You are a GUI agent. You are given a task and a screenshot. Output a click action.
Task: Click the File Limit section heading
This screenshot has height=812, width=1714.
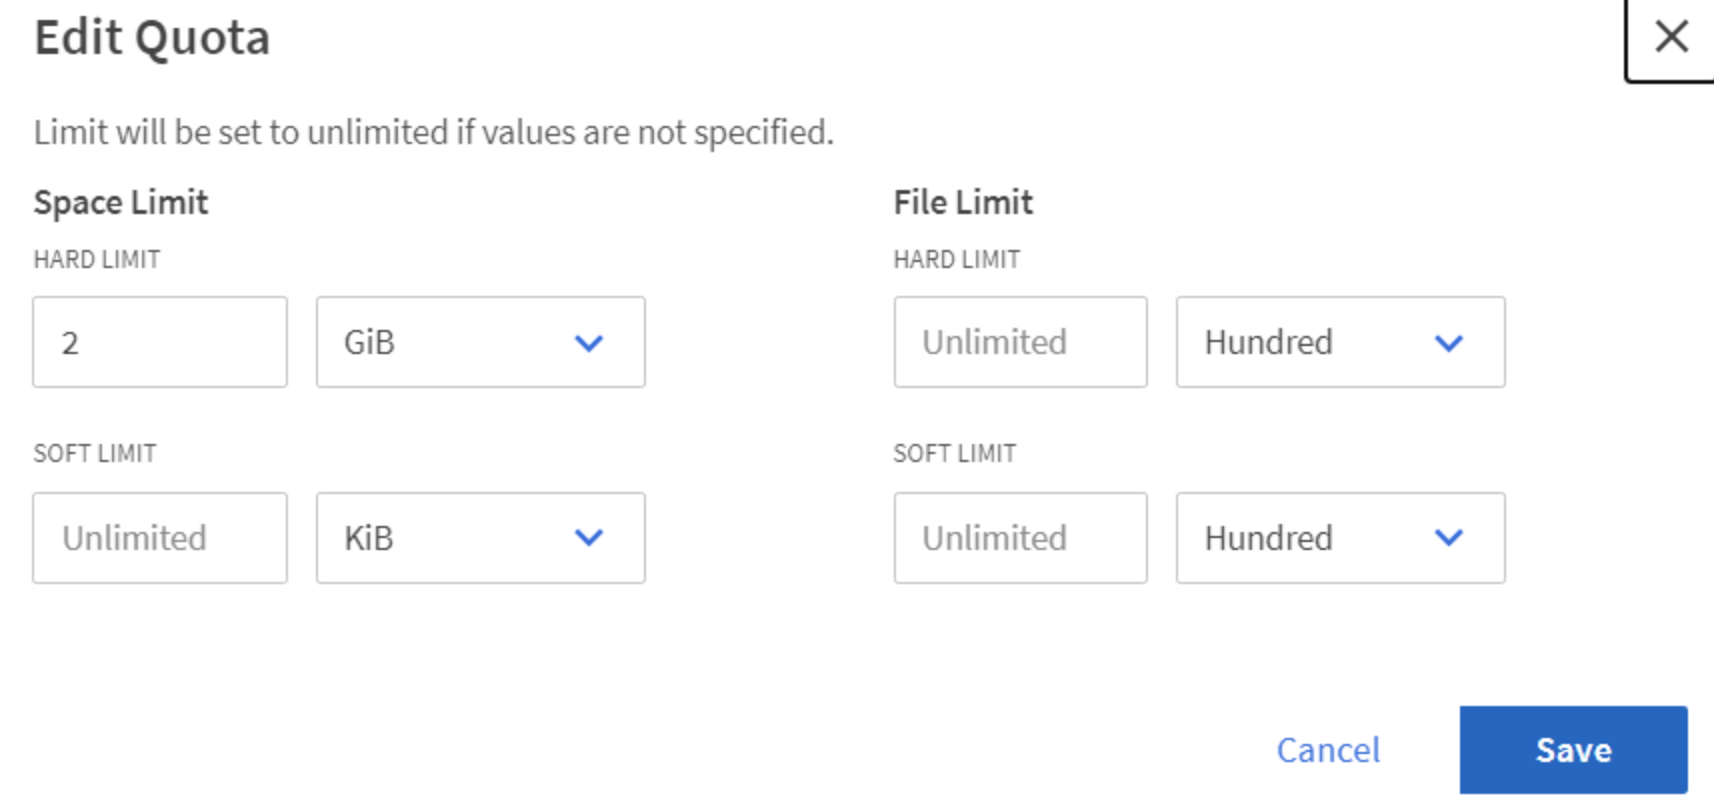963,202
